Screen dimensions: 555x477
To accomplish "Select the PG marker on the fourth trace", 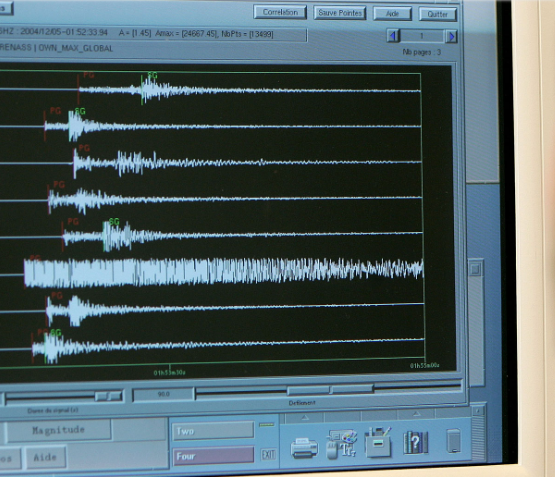I will click(x=59, y=184).
